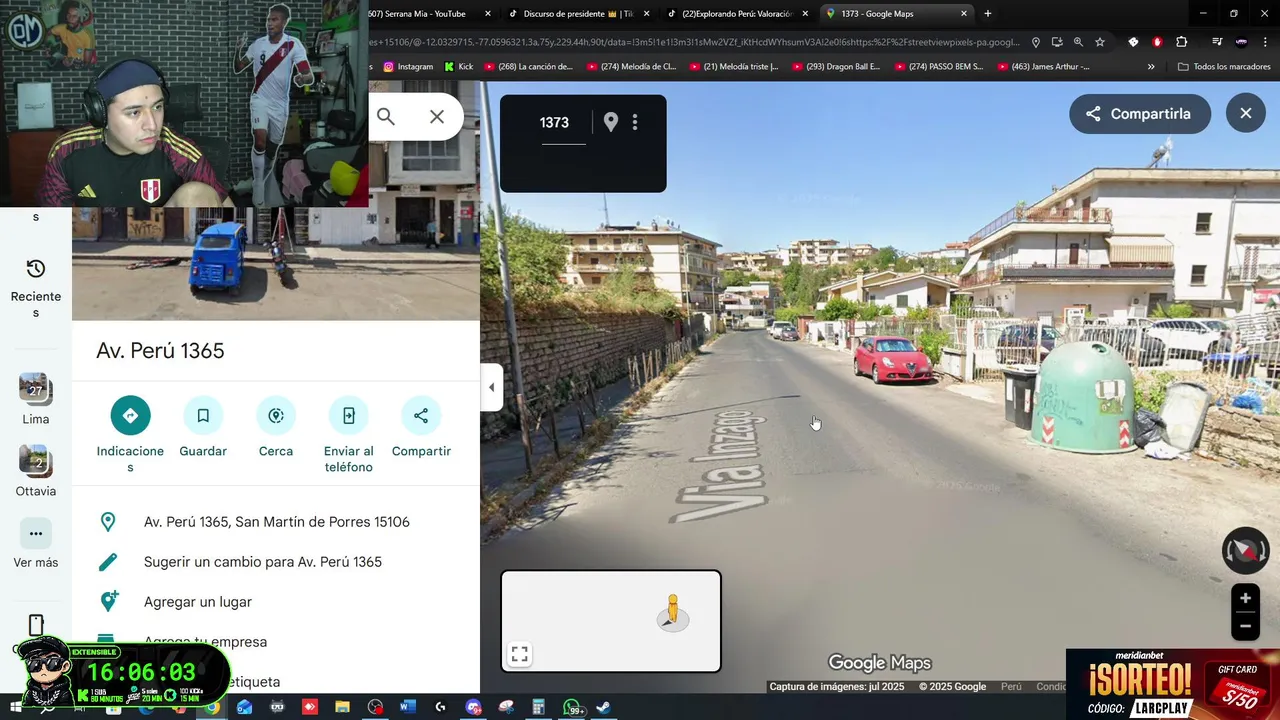Viewport: 1280px width, 720px height.
Task: Click Agrega tu empresa option
Action: (x=205, y=642)
